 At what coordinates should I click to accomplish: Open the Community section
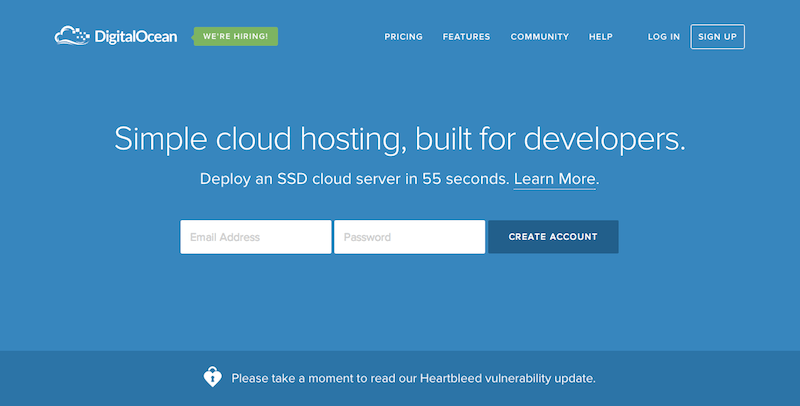(539, 37)
